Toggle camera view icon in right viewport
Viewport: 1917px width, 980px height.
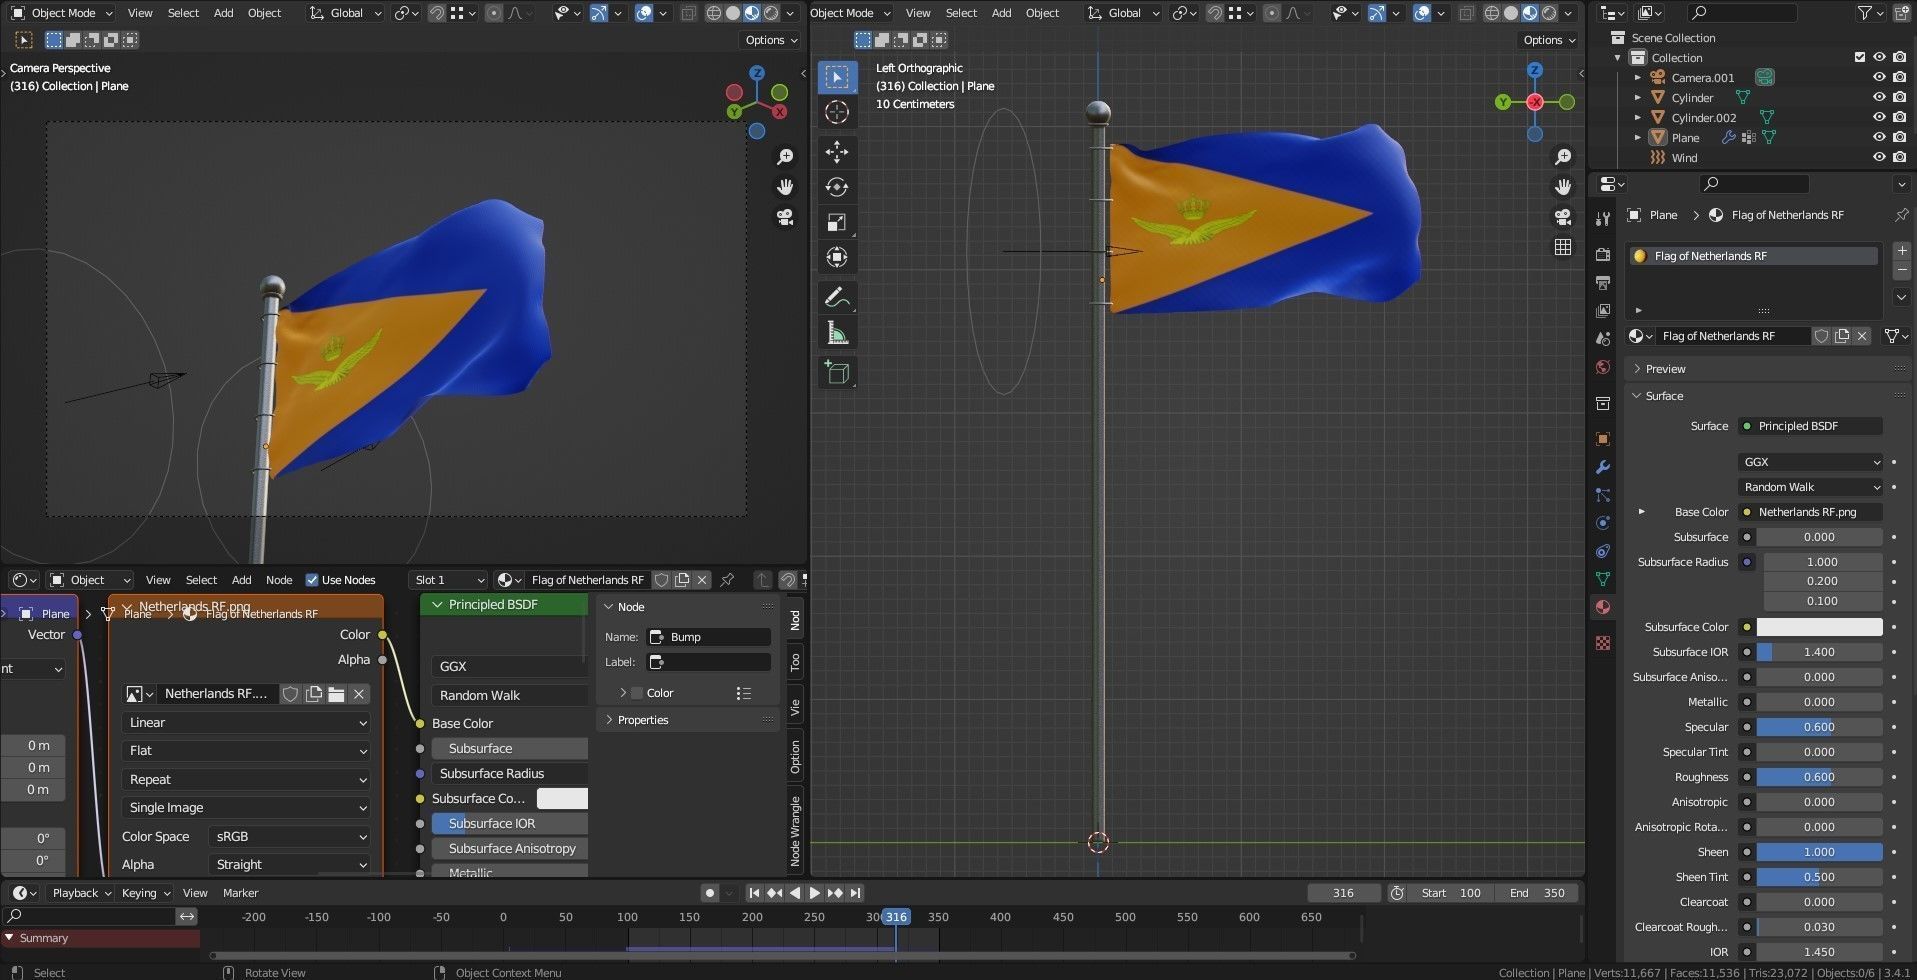(1563, 217)
